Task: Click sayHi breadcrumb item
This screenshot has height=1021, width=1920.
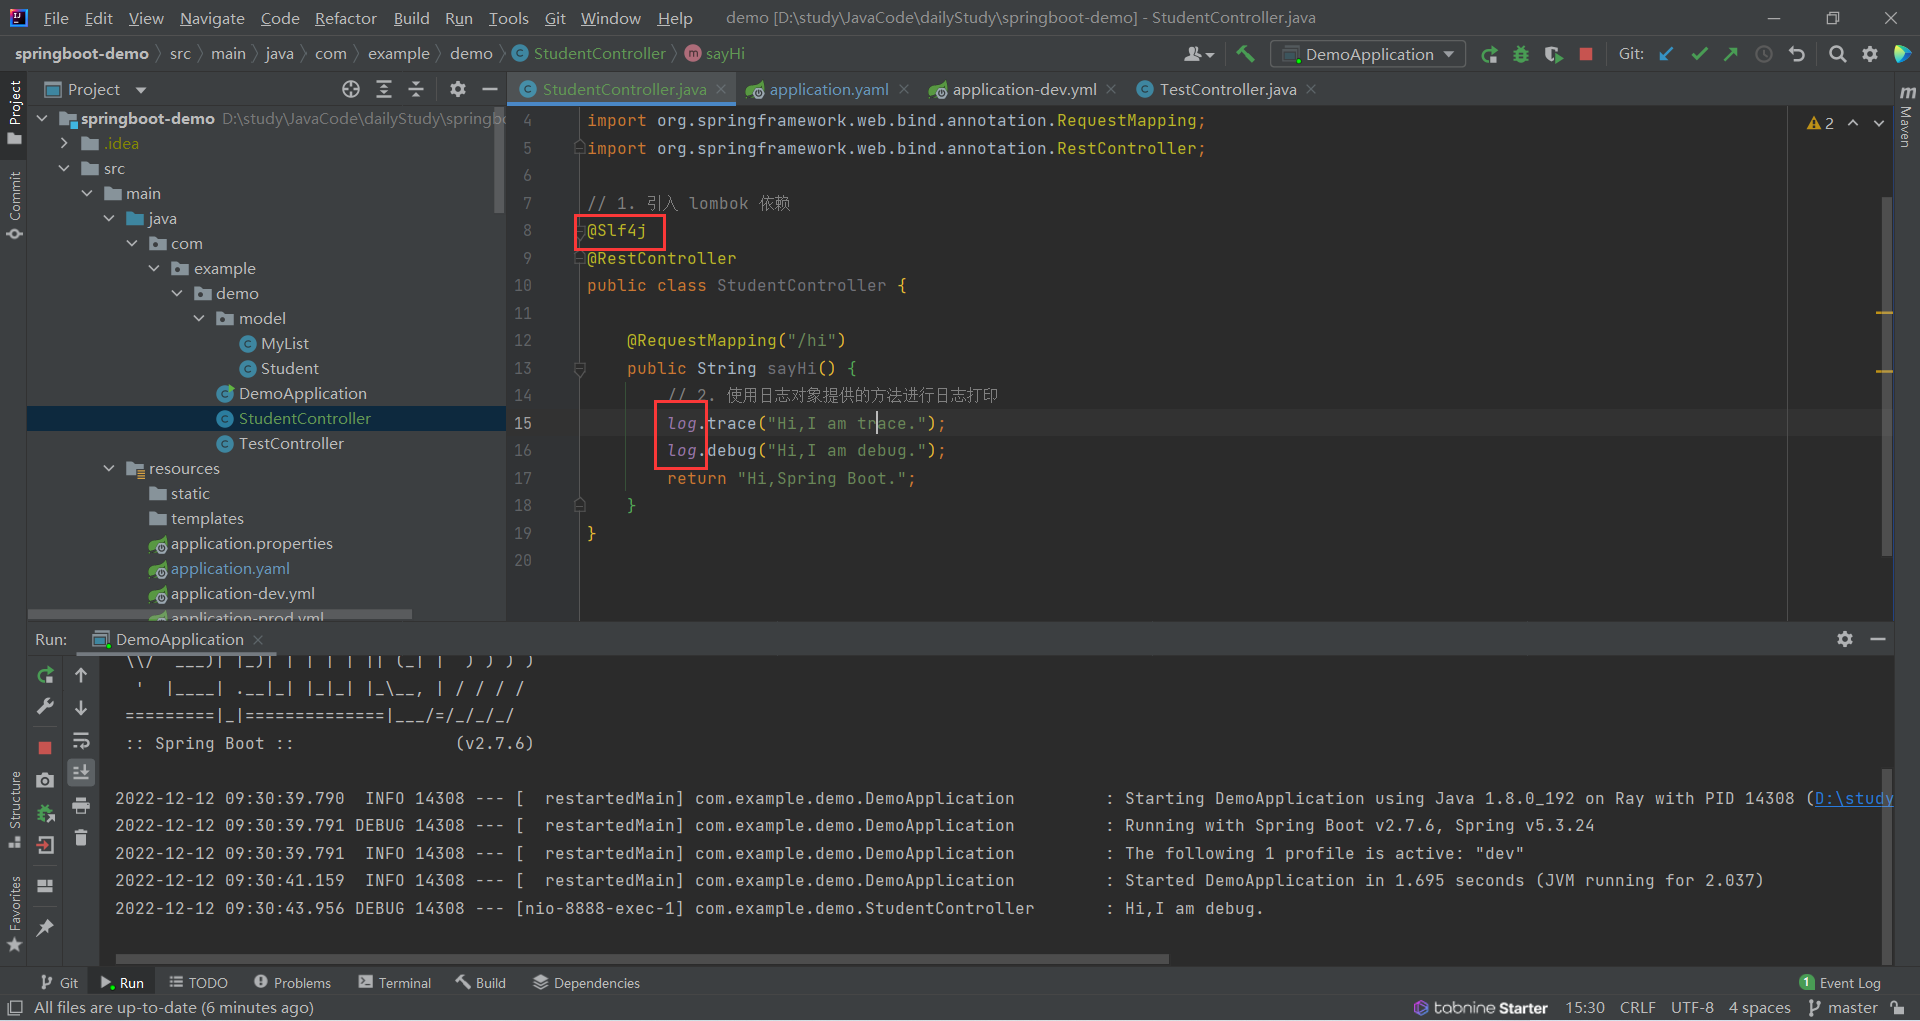Action: click(x=715, y=54)
